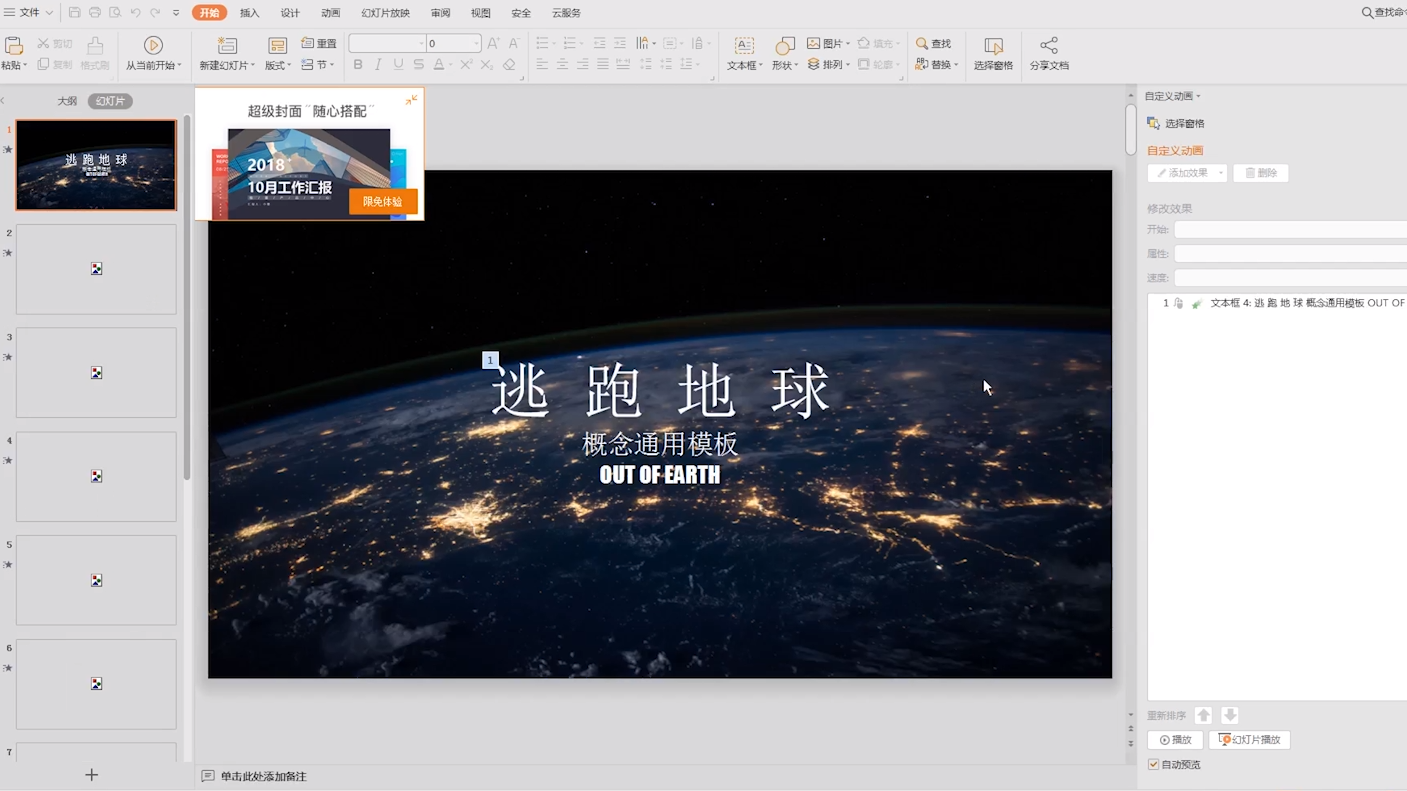Move animation order up arrow
The width and height of the screenshot is (1407, 791).
point(1204,715)
